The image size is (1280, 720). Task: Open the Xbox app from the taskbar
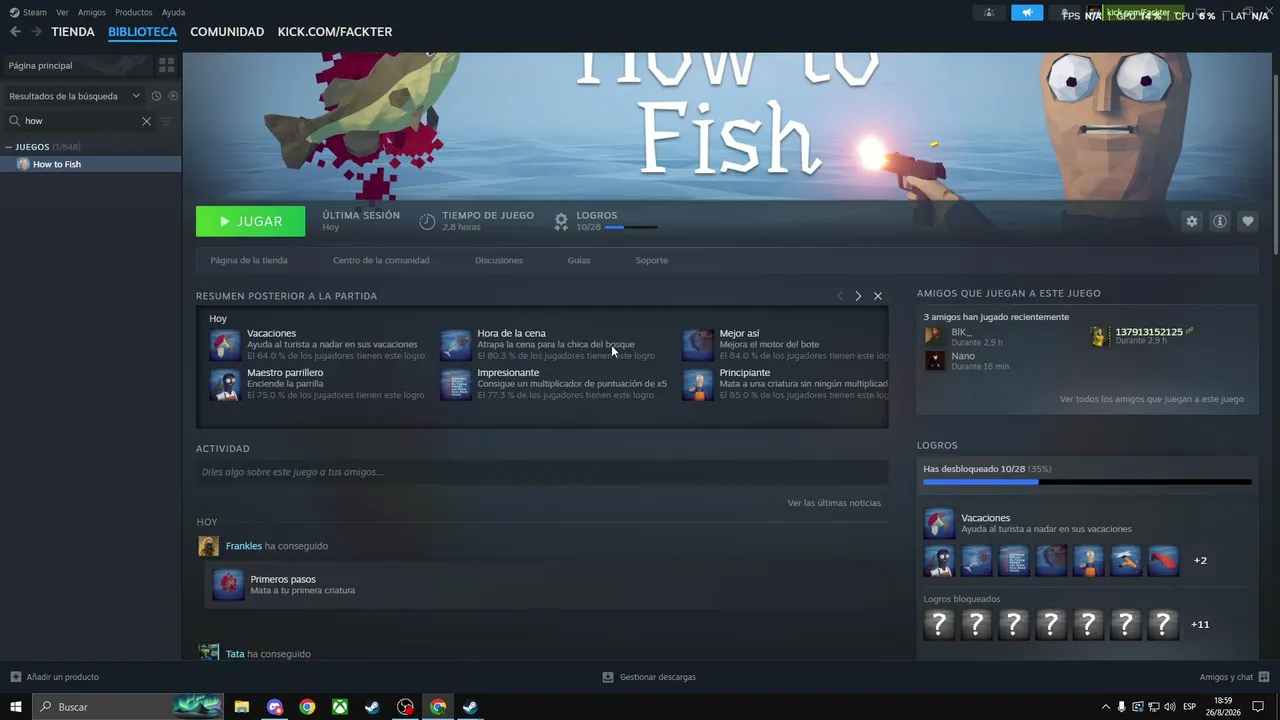point(340,707)
